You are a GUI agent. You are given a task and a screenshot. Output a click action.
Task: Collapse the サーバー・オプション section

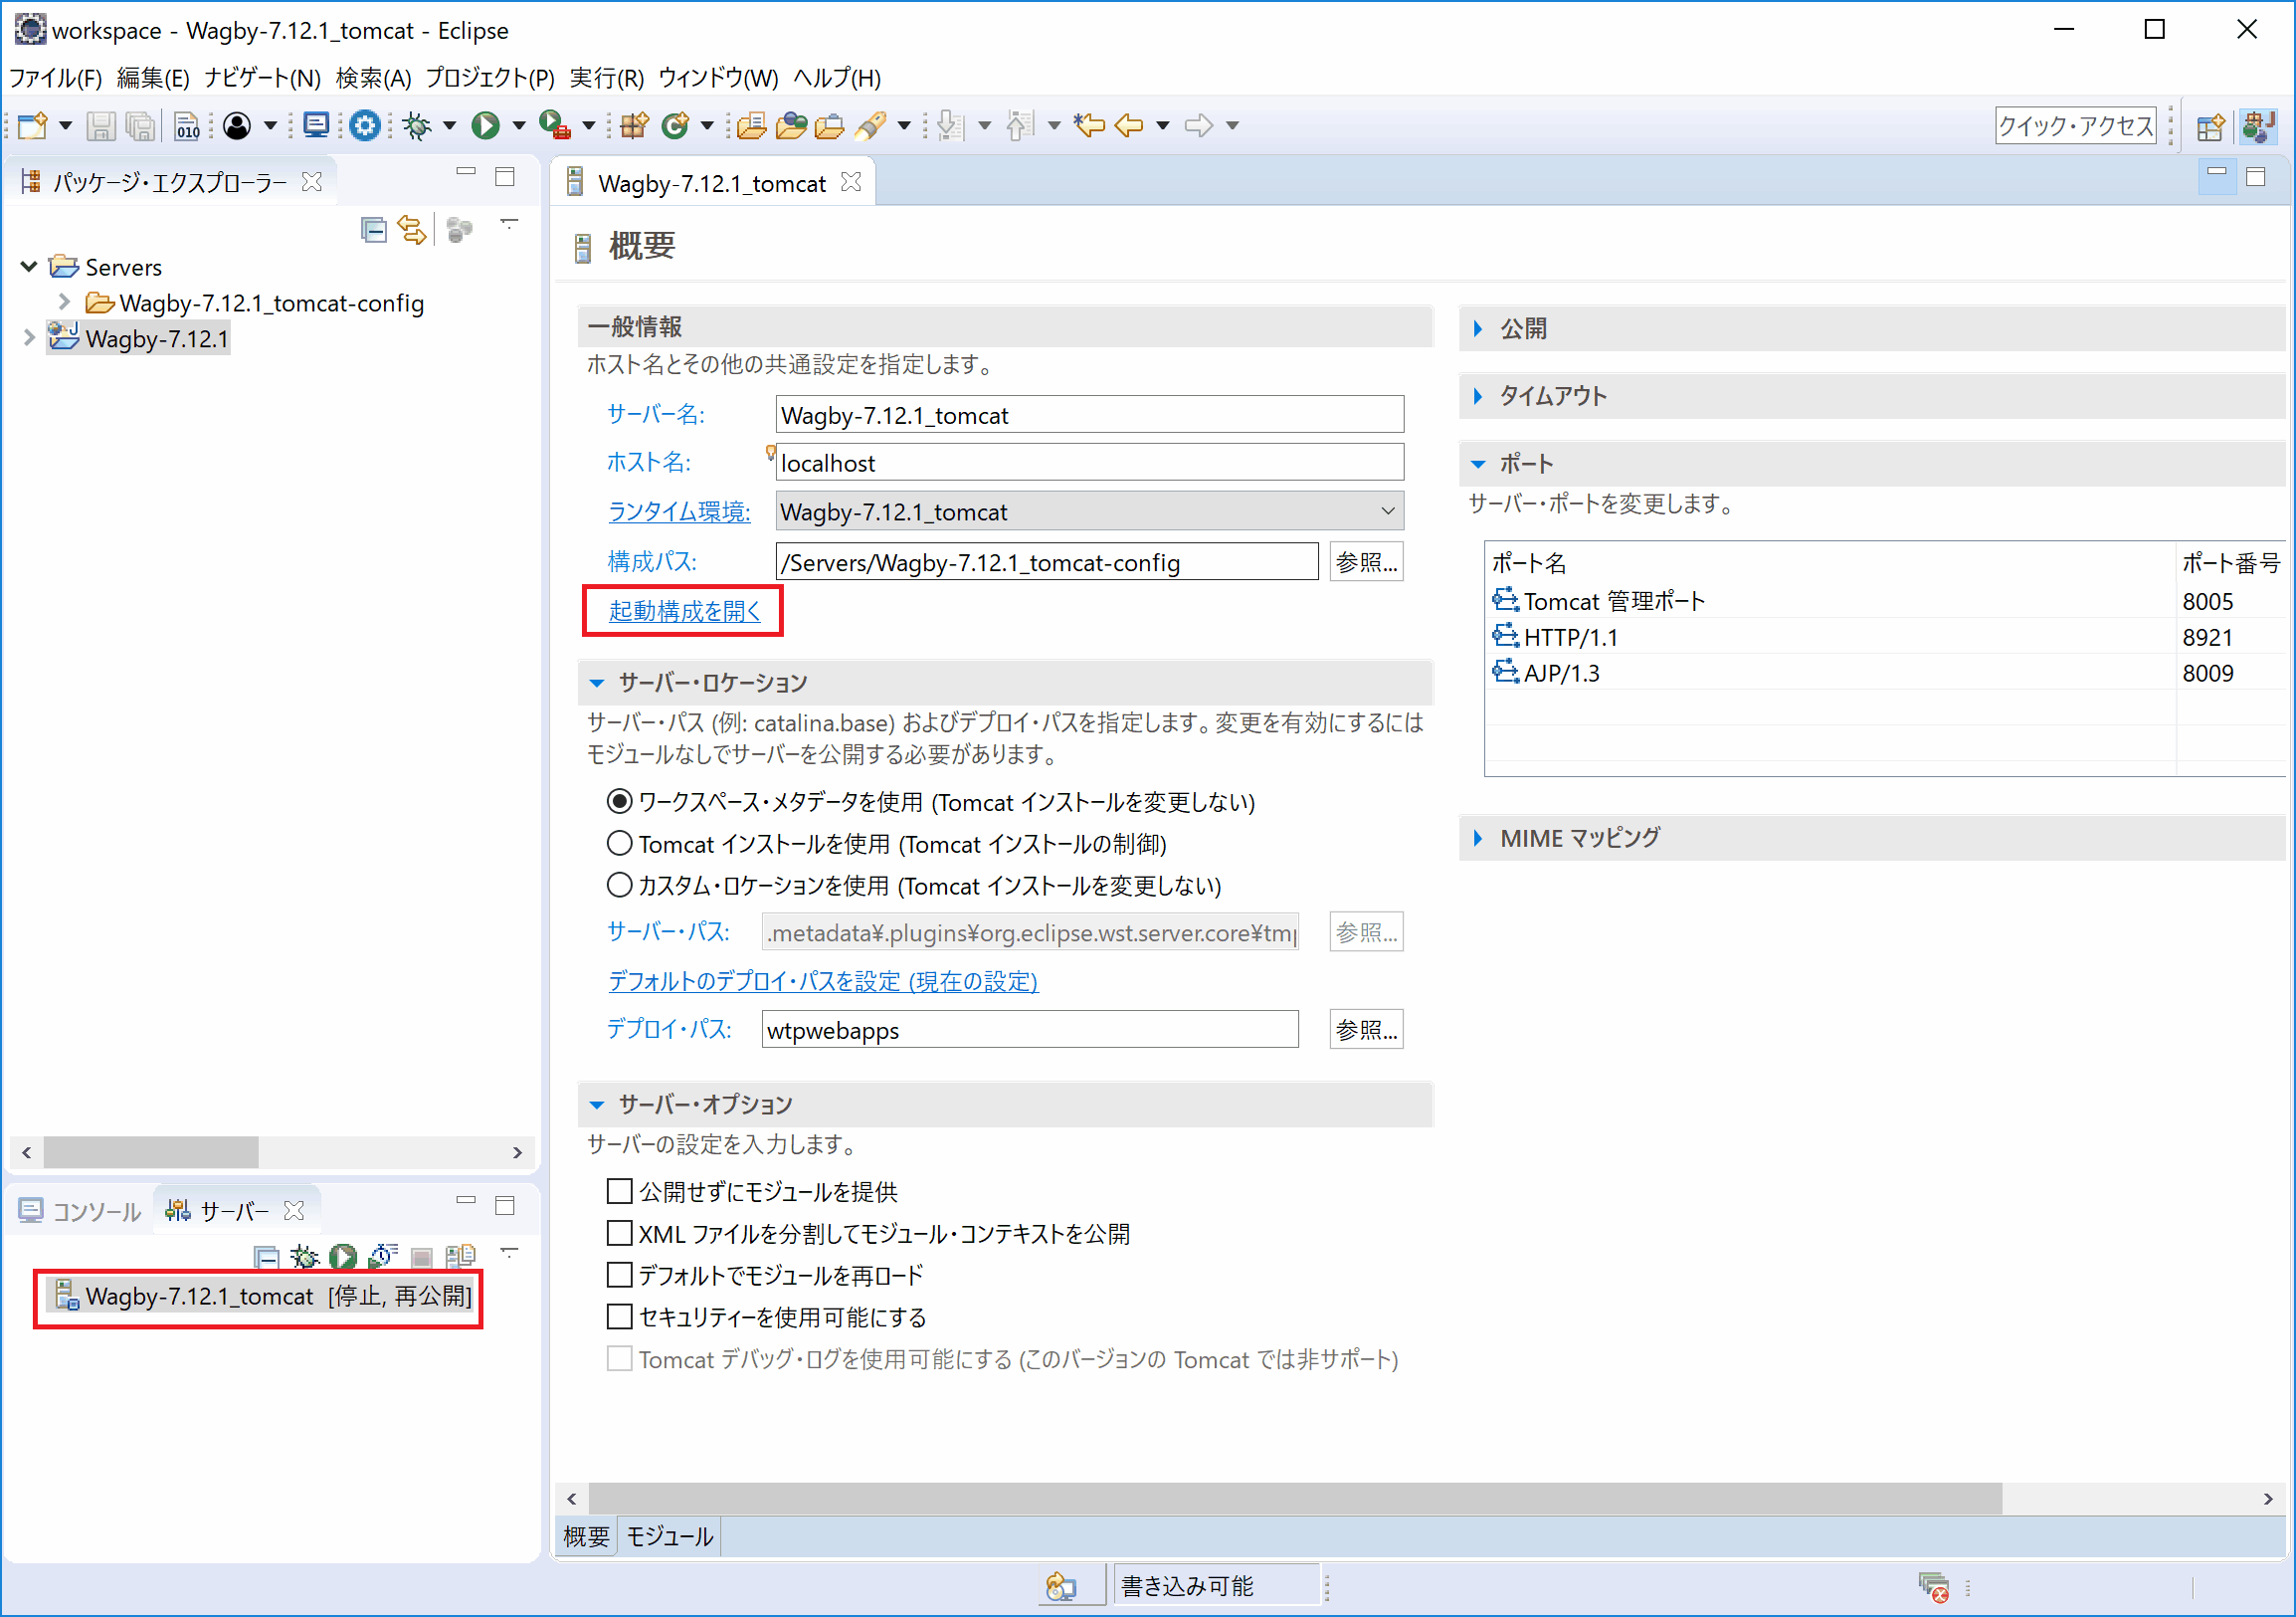point(597,1105)
